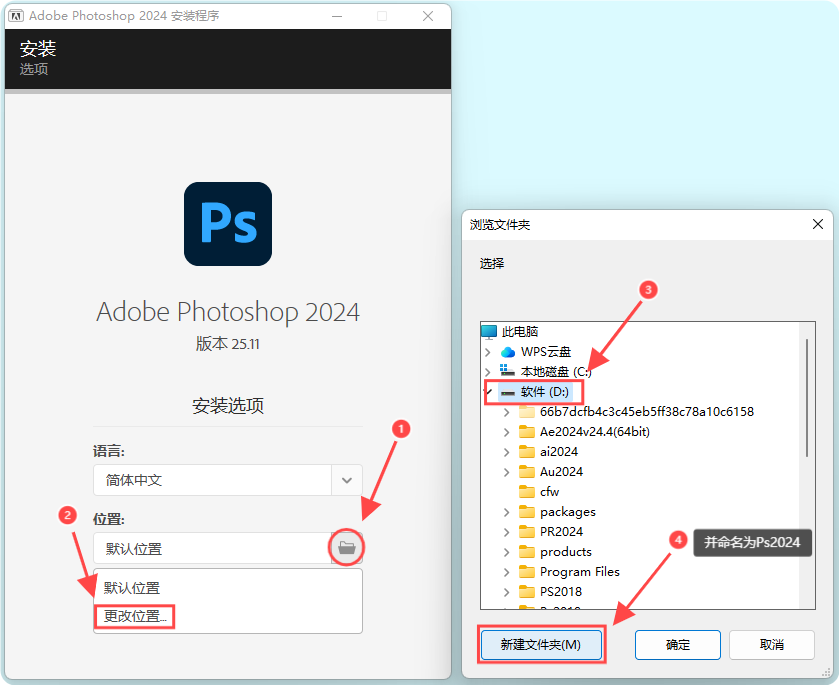Click the language dropdown chevron arrow
Image resolution: width=839 pixels, height=685 pixels.
[x=347, y=480]
